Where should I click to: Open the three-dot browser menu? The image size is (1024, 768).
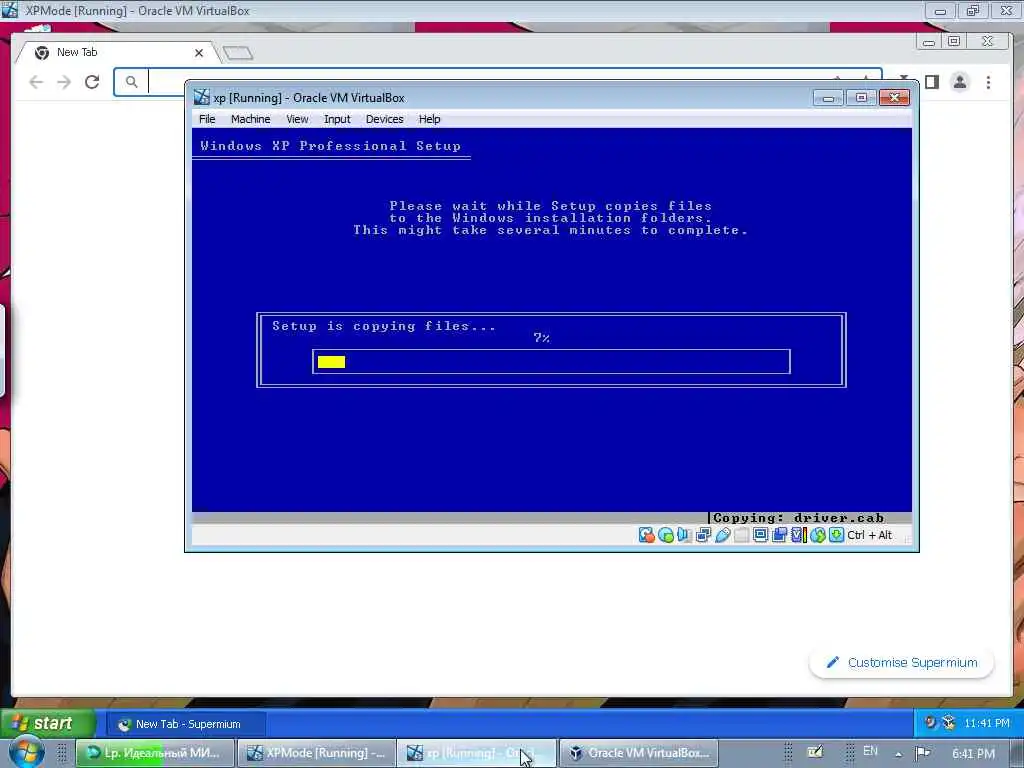[x=988, y=82]
